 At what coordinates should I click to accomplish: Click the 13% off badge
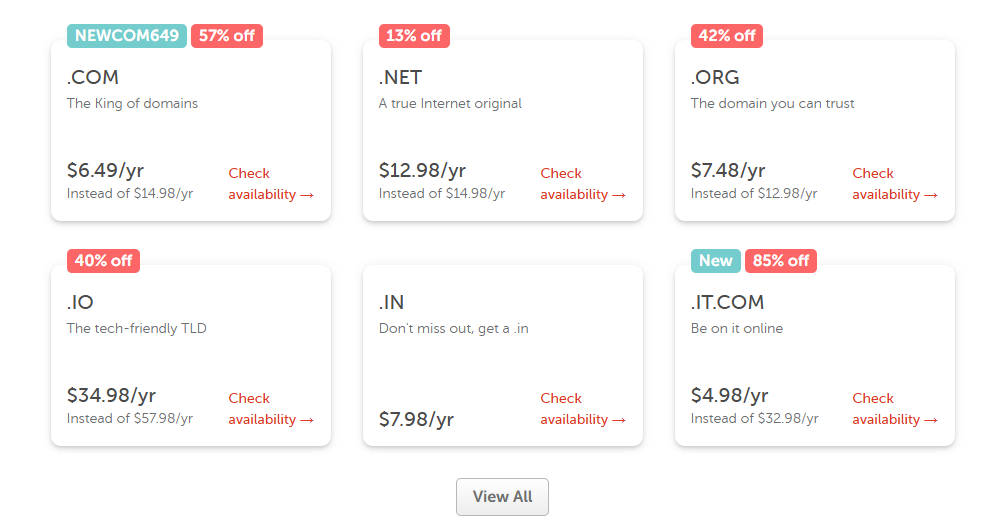[x=414, y=36]
